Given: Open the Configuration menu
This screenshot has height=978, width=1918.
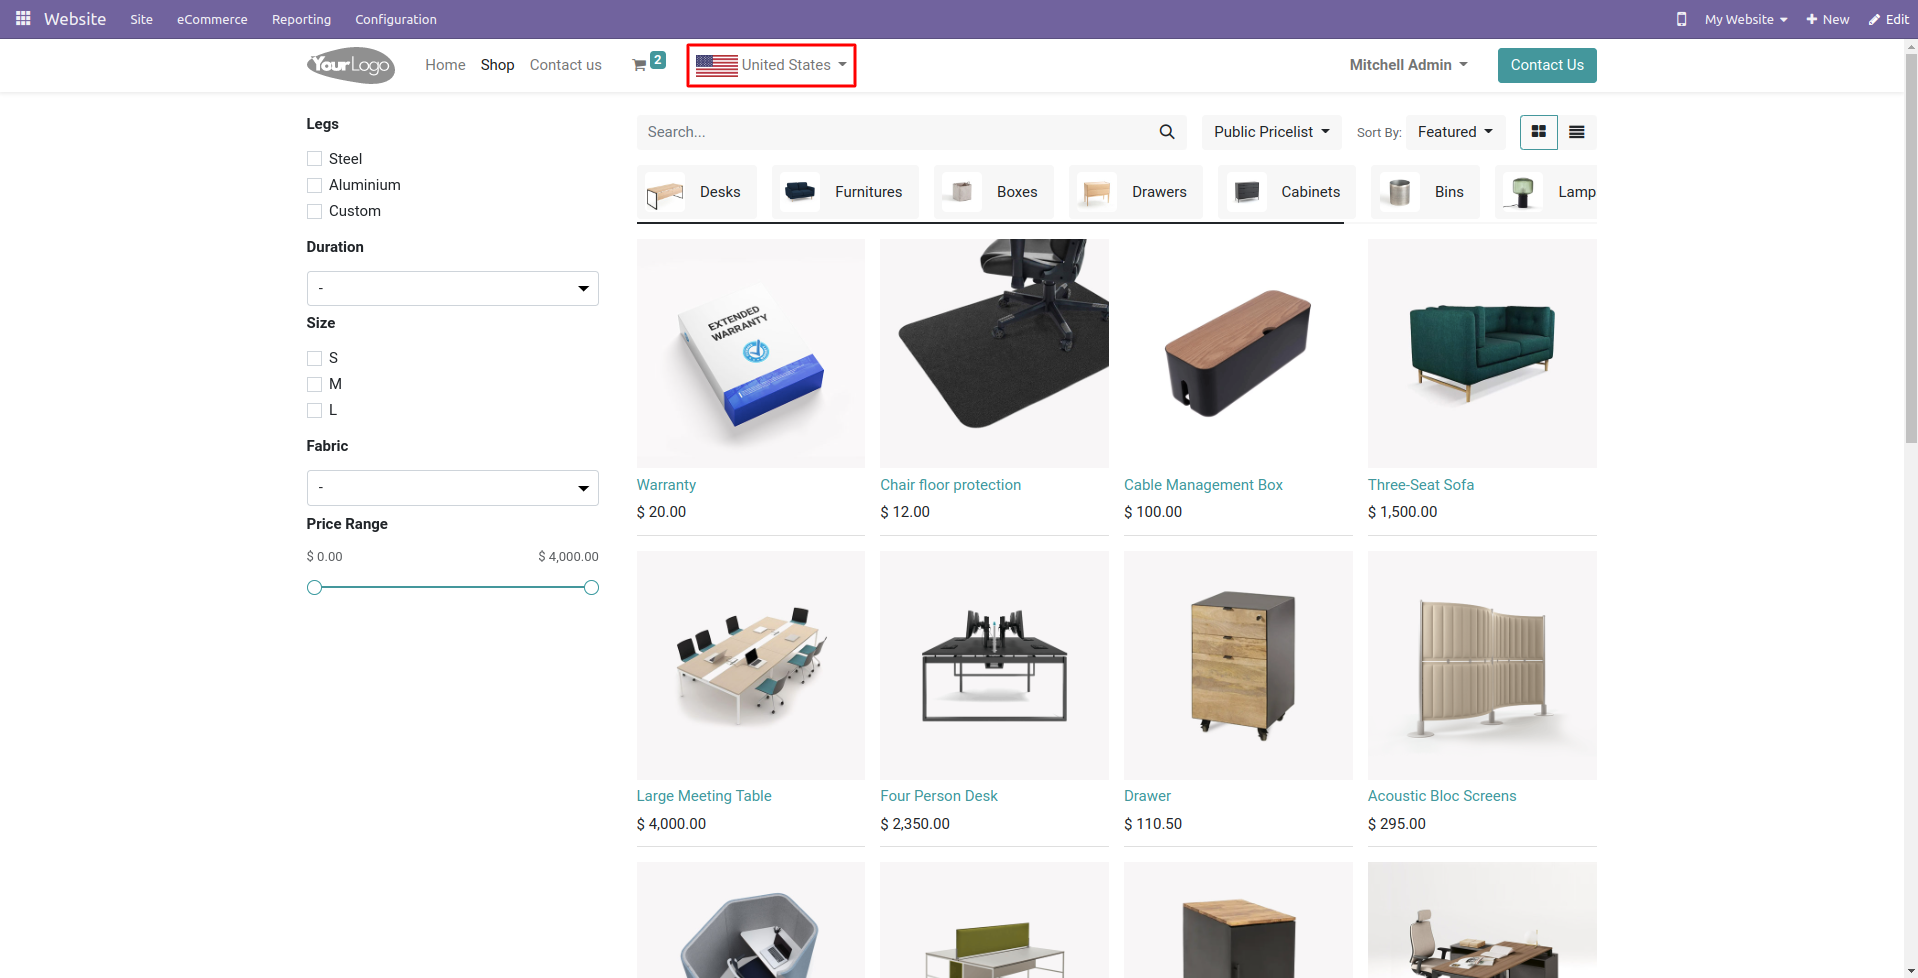Looking at the screenshot, I should 395,19.
